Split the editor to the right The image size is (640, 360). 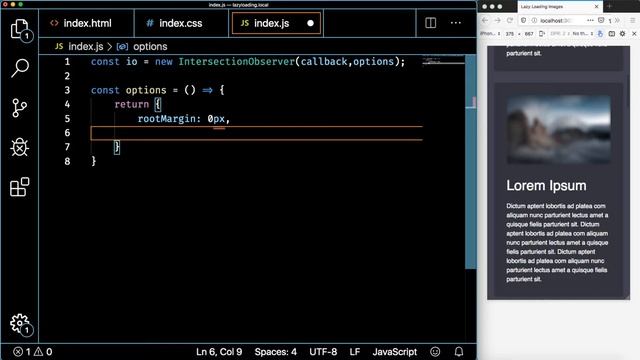pyautogui.click(x=430, y=23)
